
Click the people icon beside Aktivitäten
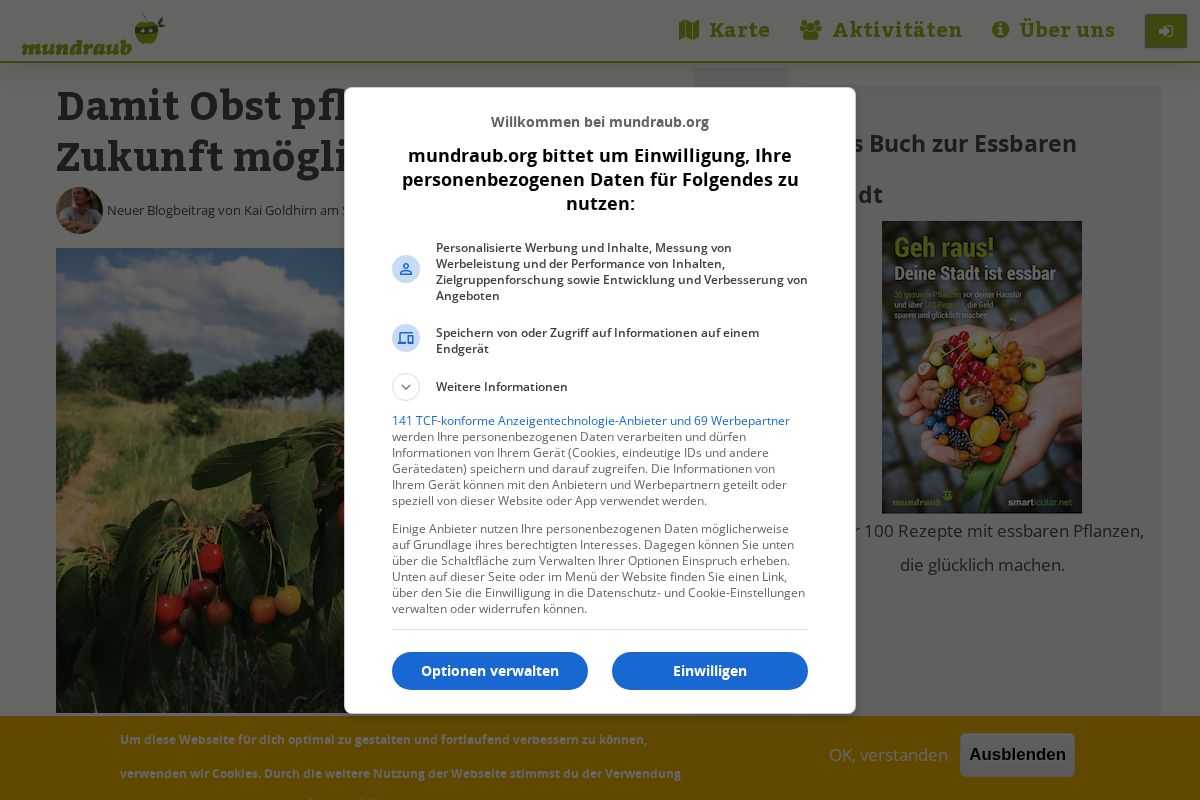tap(811, 30)
